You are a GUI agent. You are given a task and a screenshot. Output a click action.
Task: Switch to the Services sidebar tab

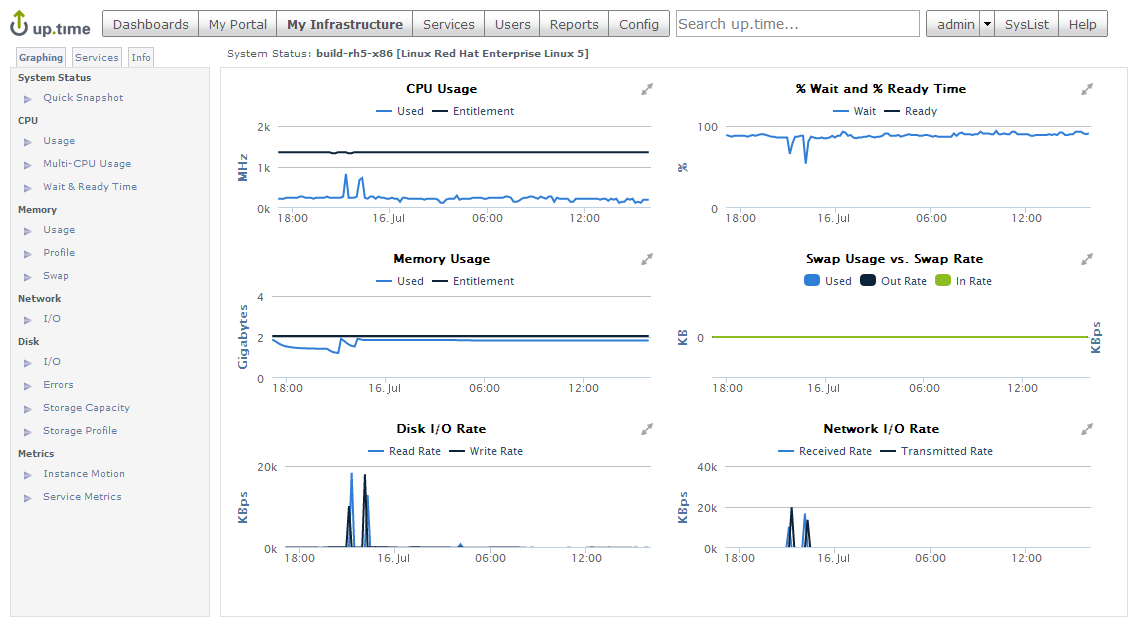point(97,58)
